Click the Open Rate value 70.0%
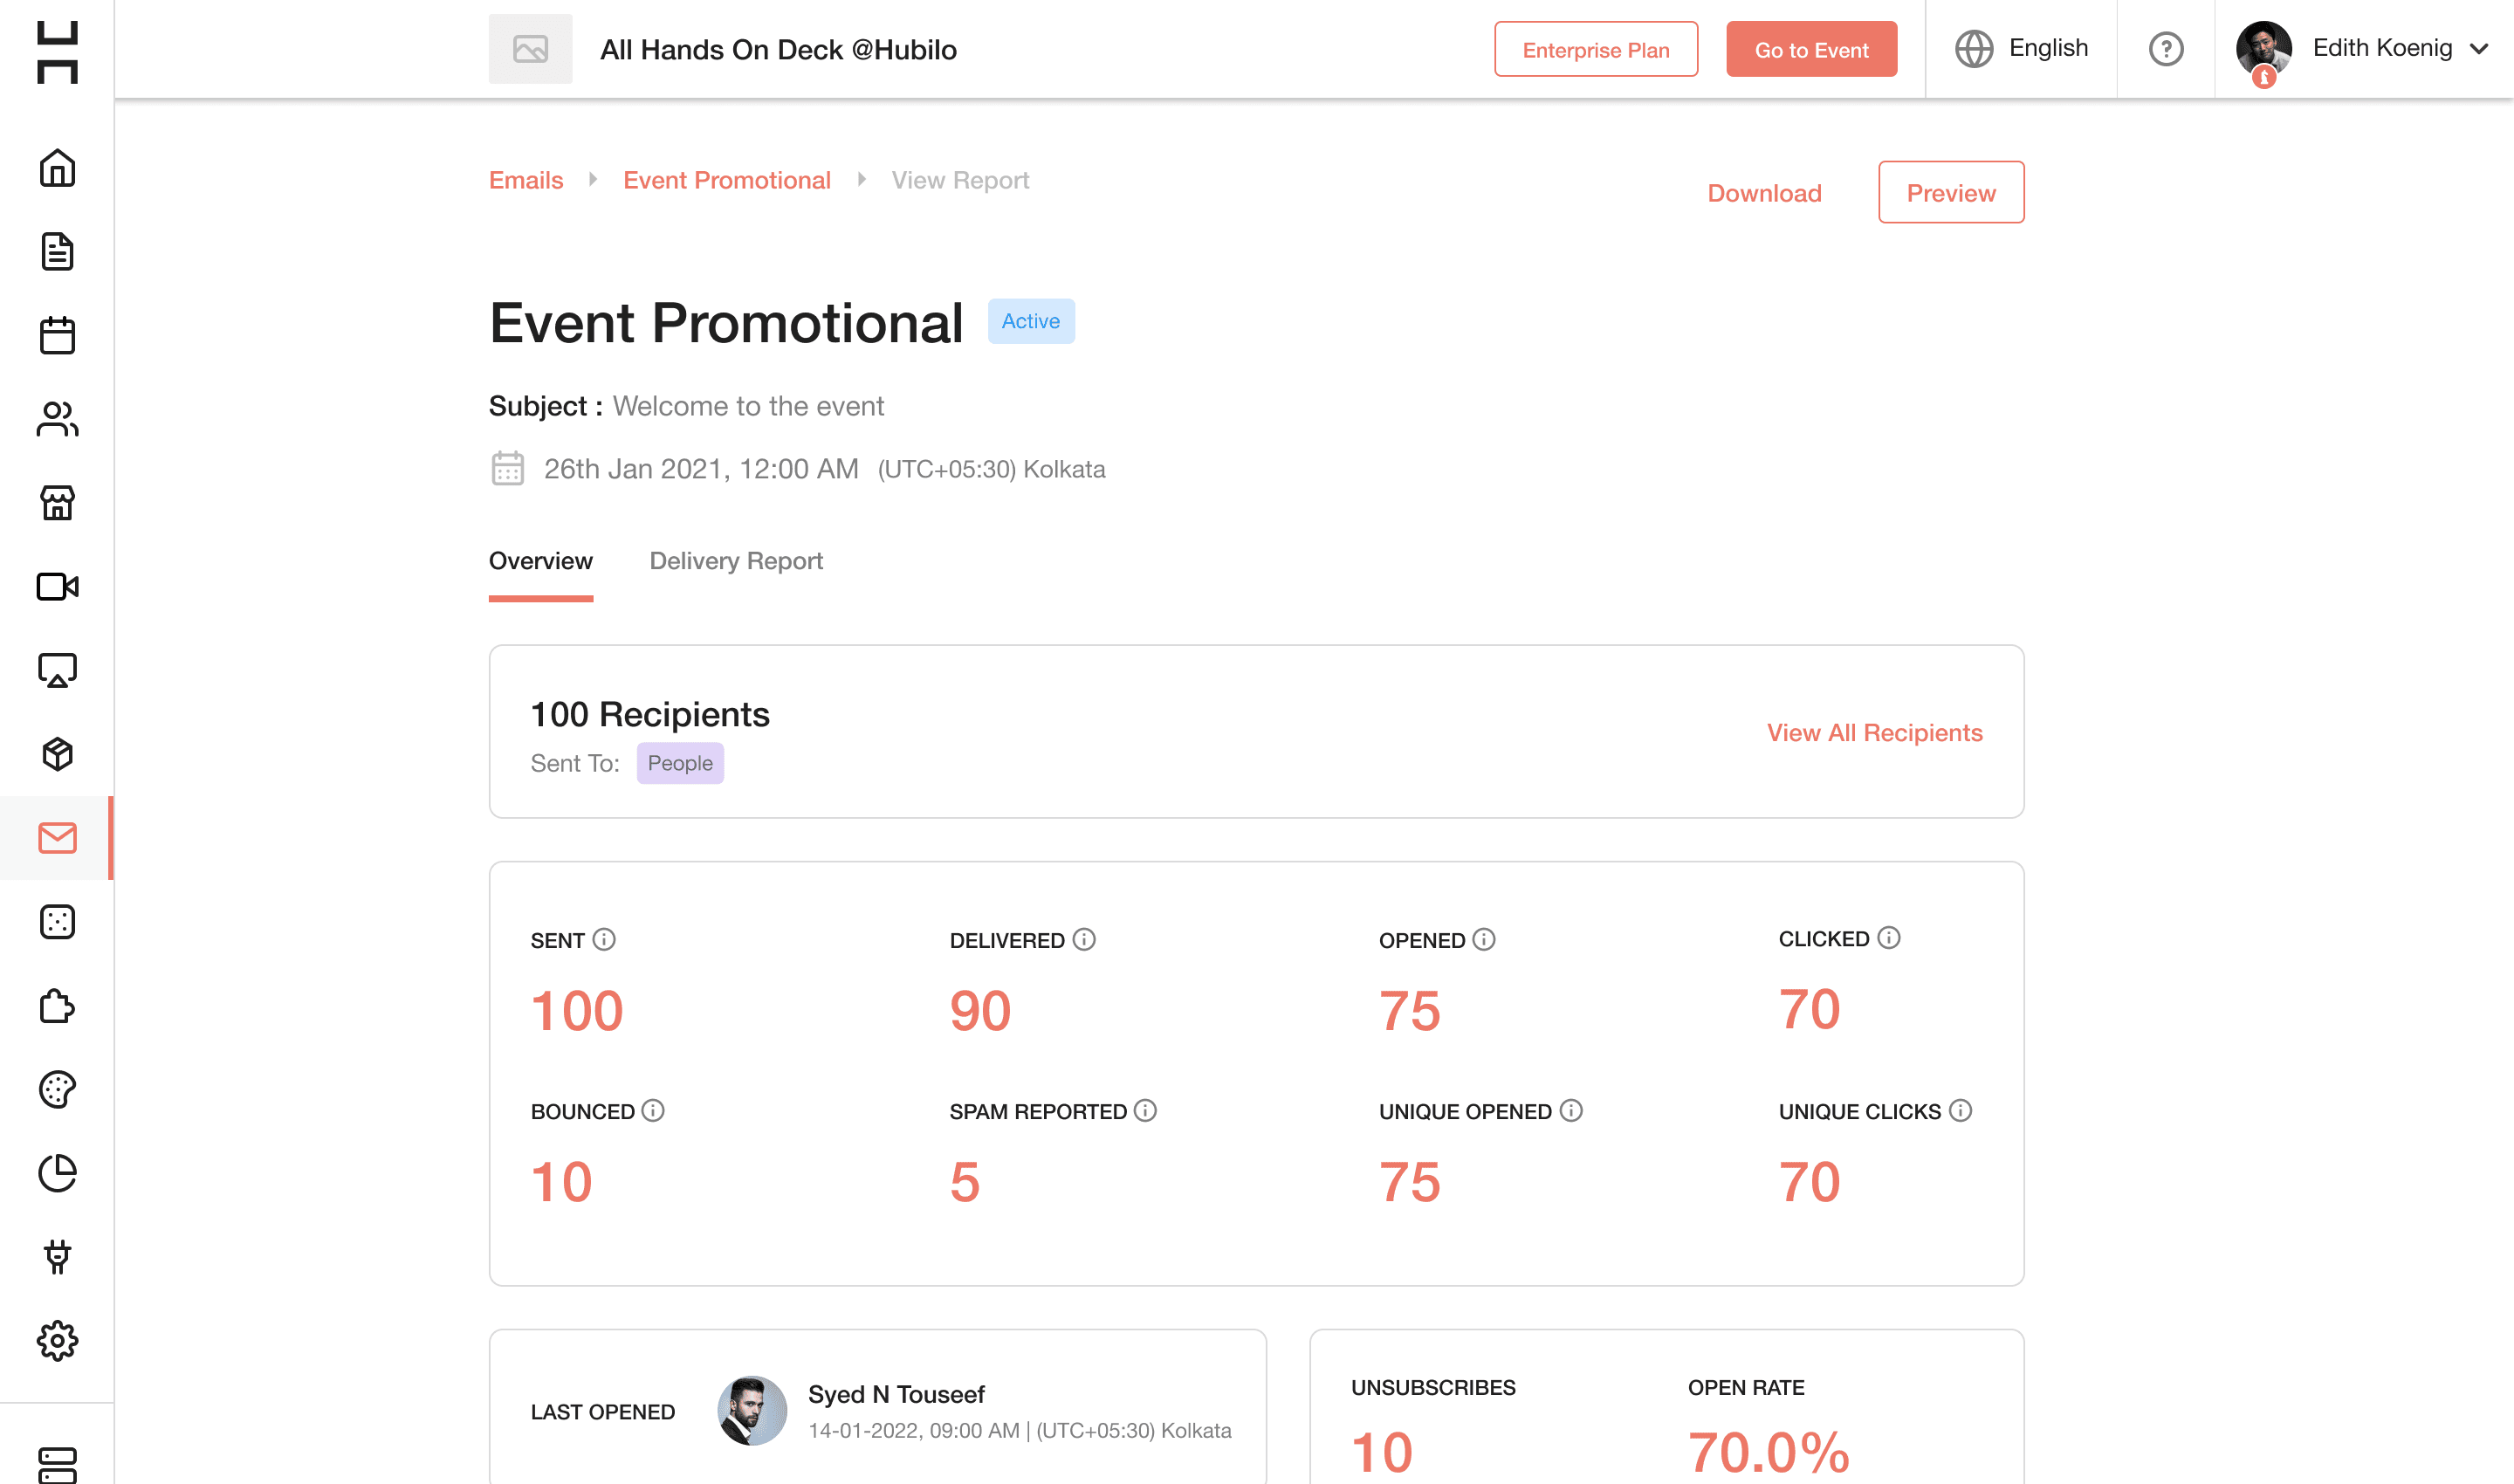This screenshot has width=2514, height=1484. click(x=1768, y=1453)
